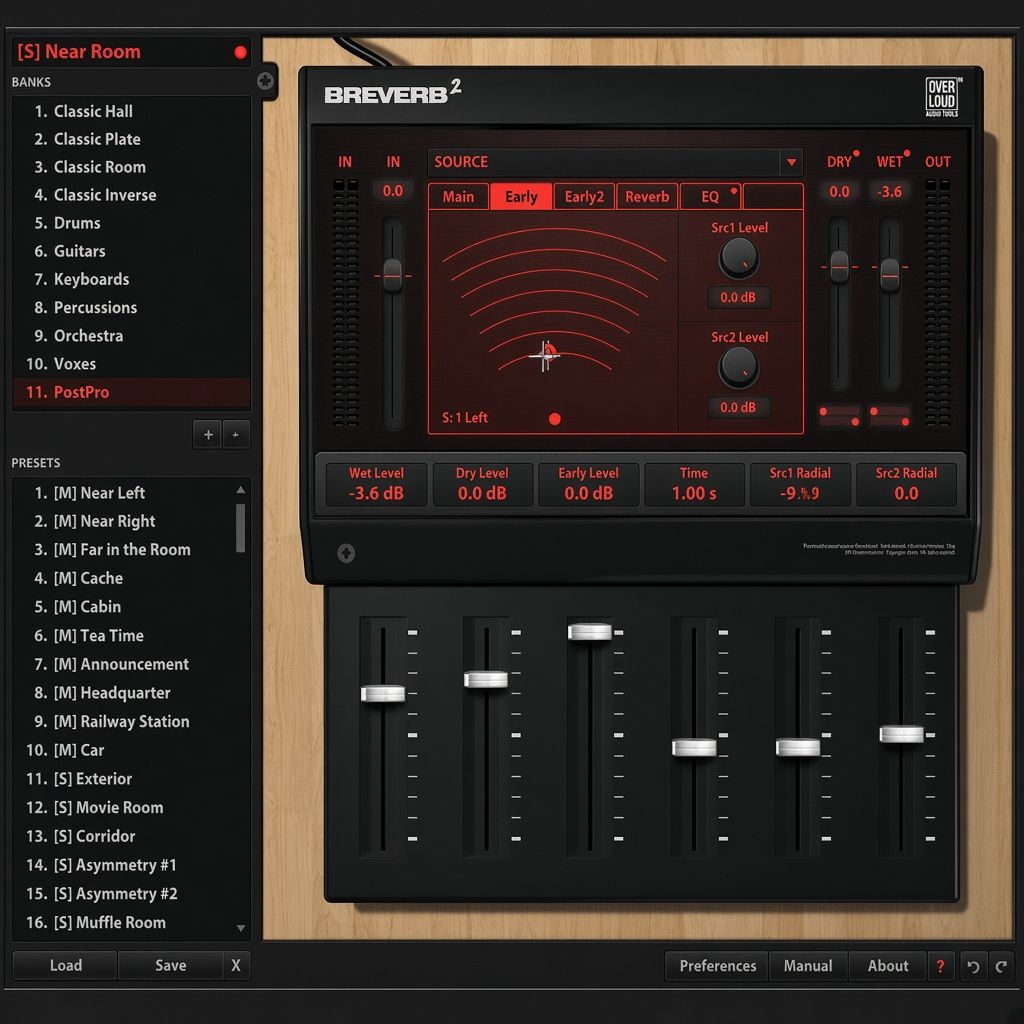Click the undo arrow icon
1024x1024 pixels.
tap(973, 966)
